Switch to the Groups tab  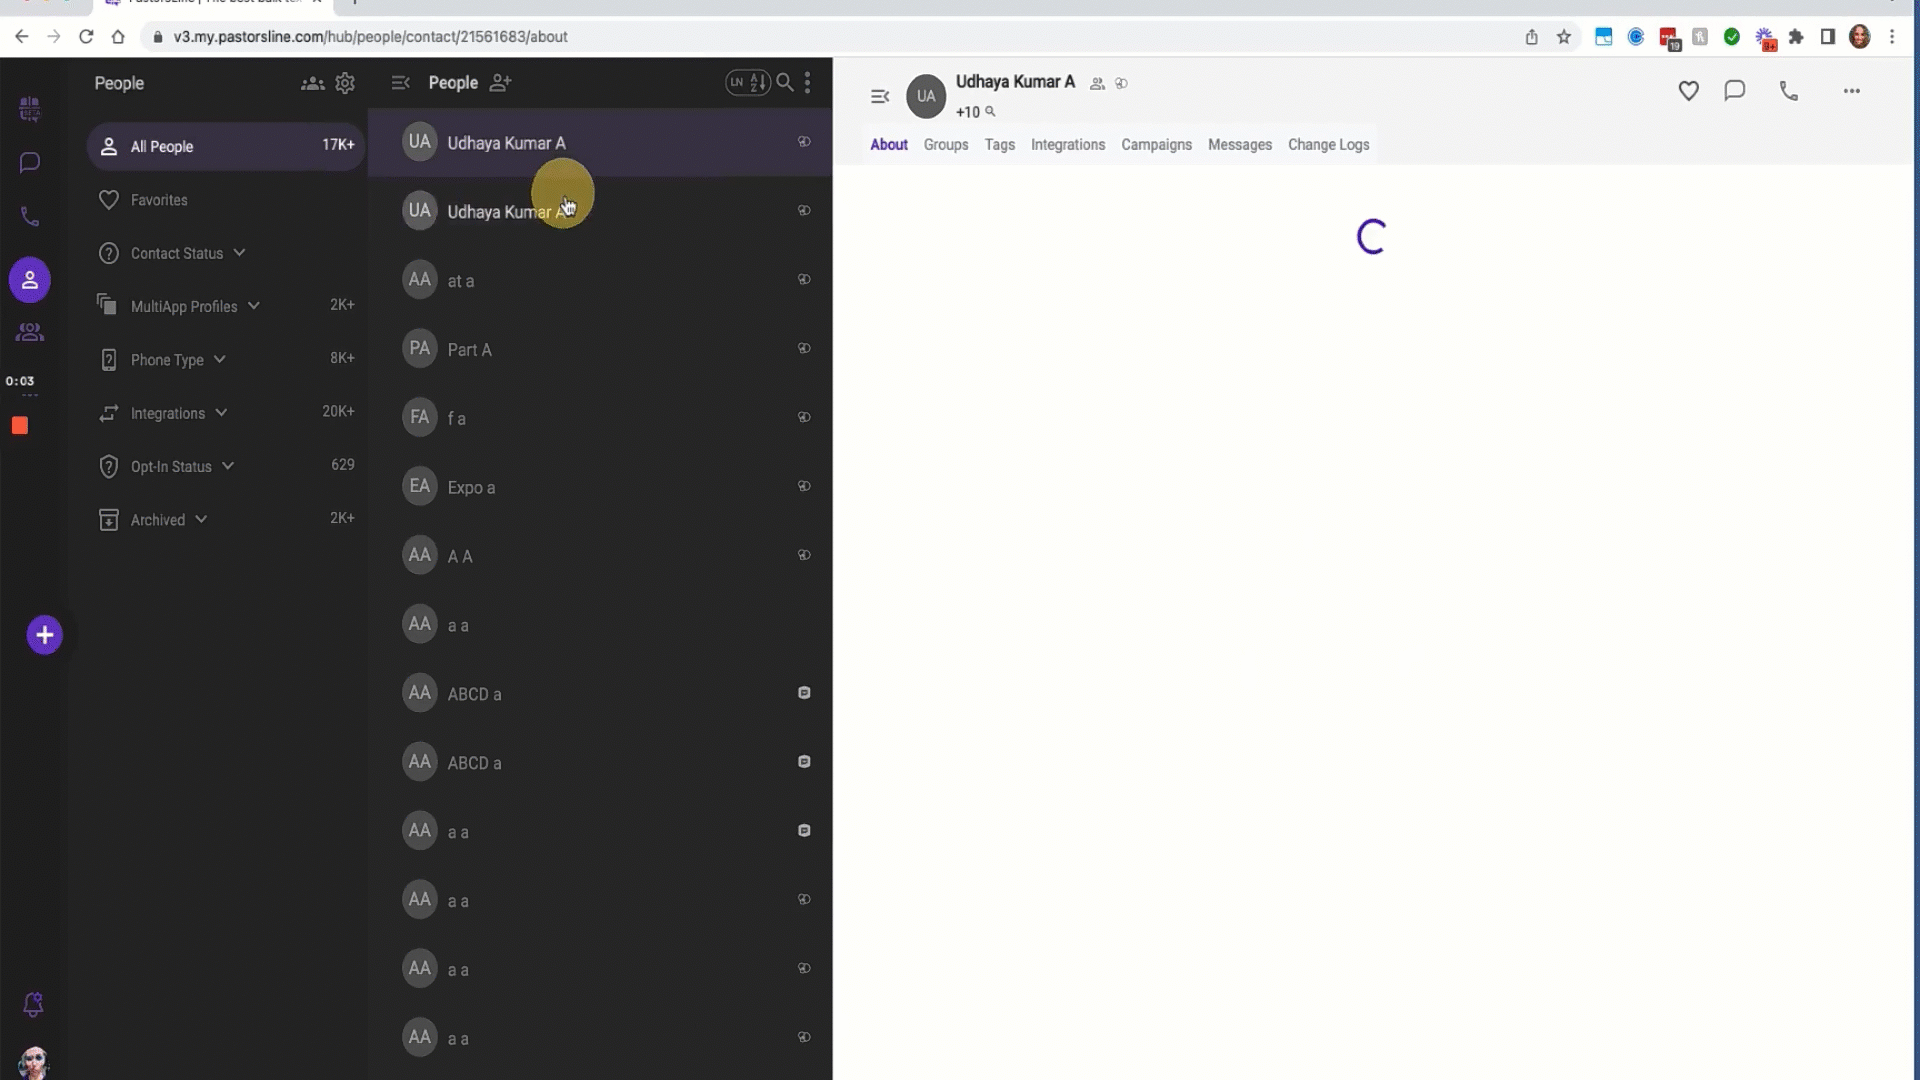pyautogui.click(x=947, y=144)
